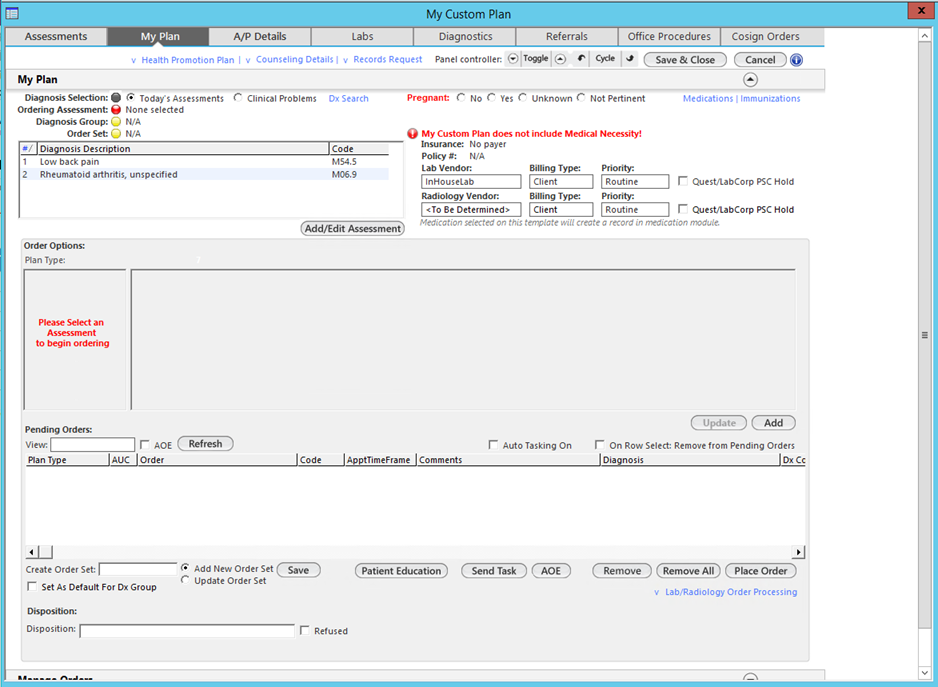Switch to A/P Details tab
938x687 pixels.
(260, 37)
